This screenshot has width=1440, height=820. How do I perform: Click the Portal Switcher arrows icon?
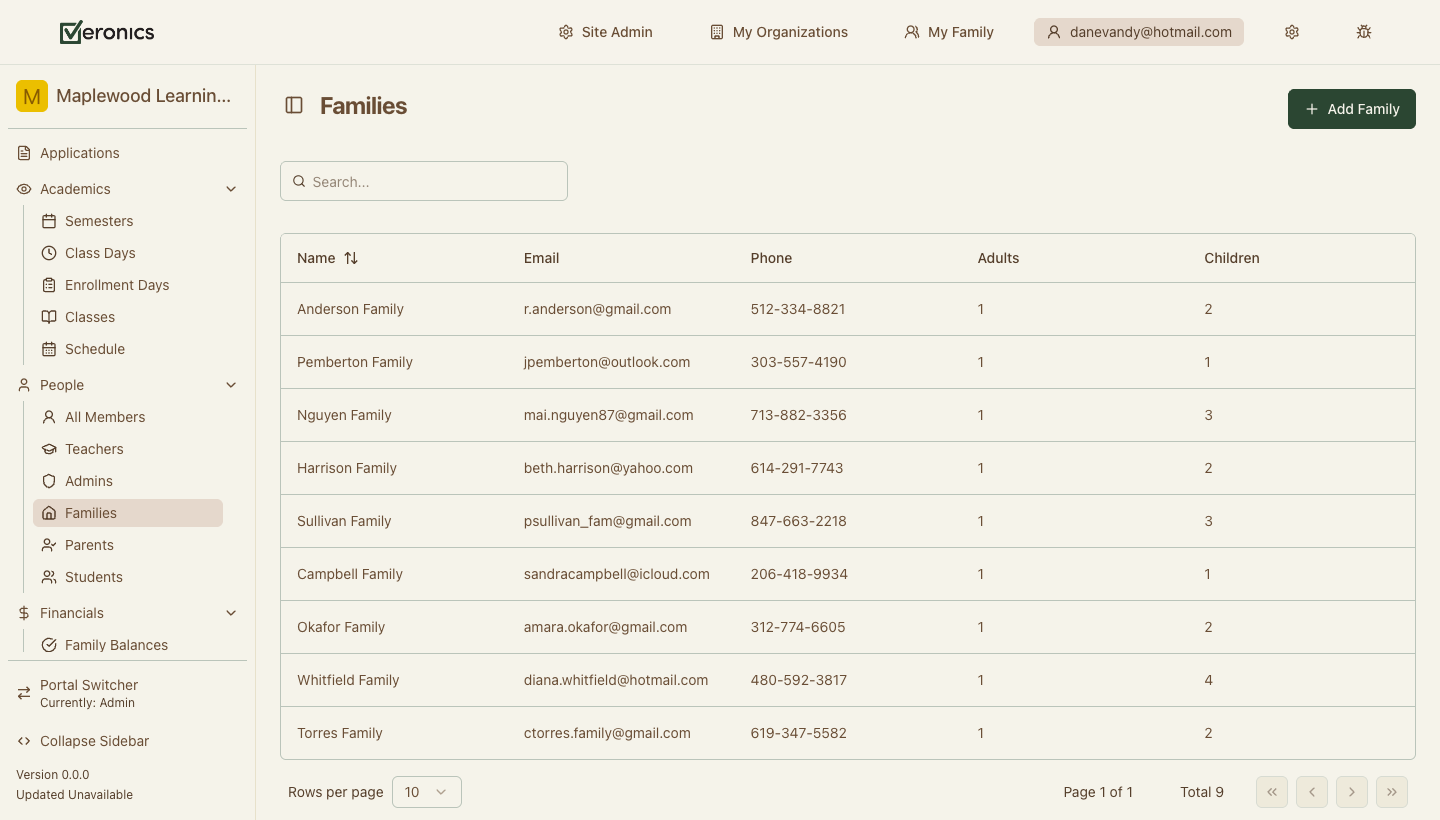24,693
